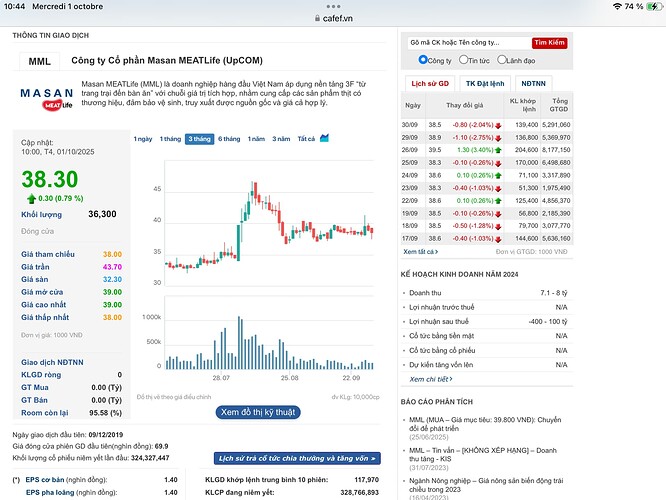Open the Xem chi tiết link
Screen dimensions: 666x500
(x=431, y=379)
